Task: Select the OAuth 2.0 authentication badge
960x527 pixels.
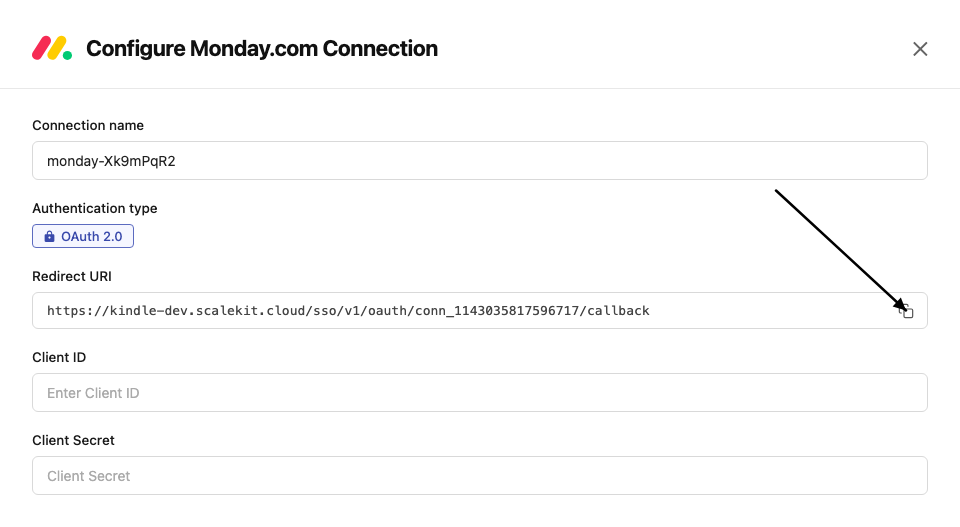Action: (83, 237)
